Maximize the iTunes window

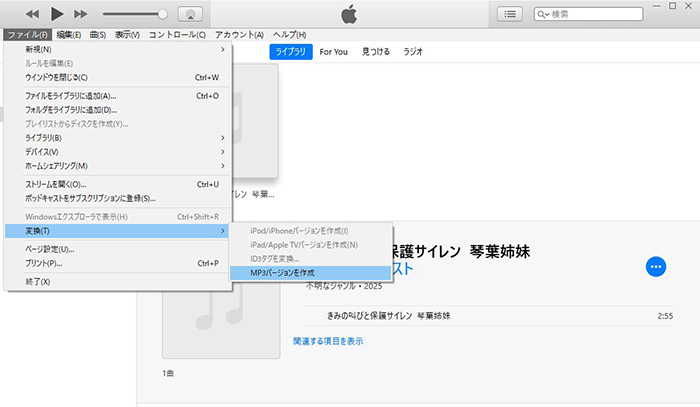(x=672, y=6)
